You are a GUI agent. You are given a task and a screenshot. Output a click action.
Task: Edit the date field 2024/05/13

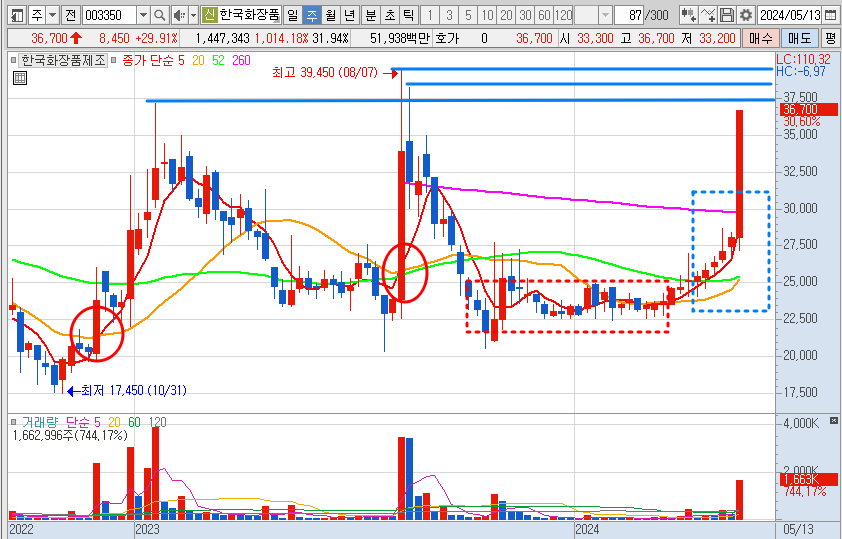[789, 15]
